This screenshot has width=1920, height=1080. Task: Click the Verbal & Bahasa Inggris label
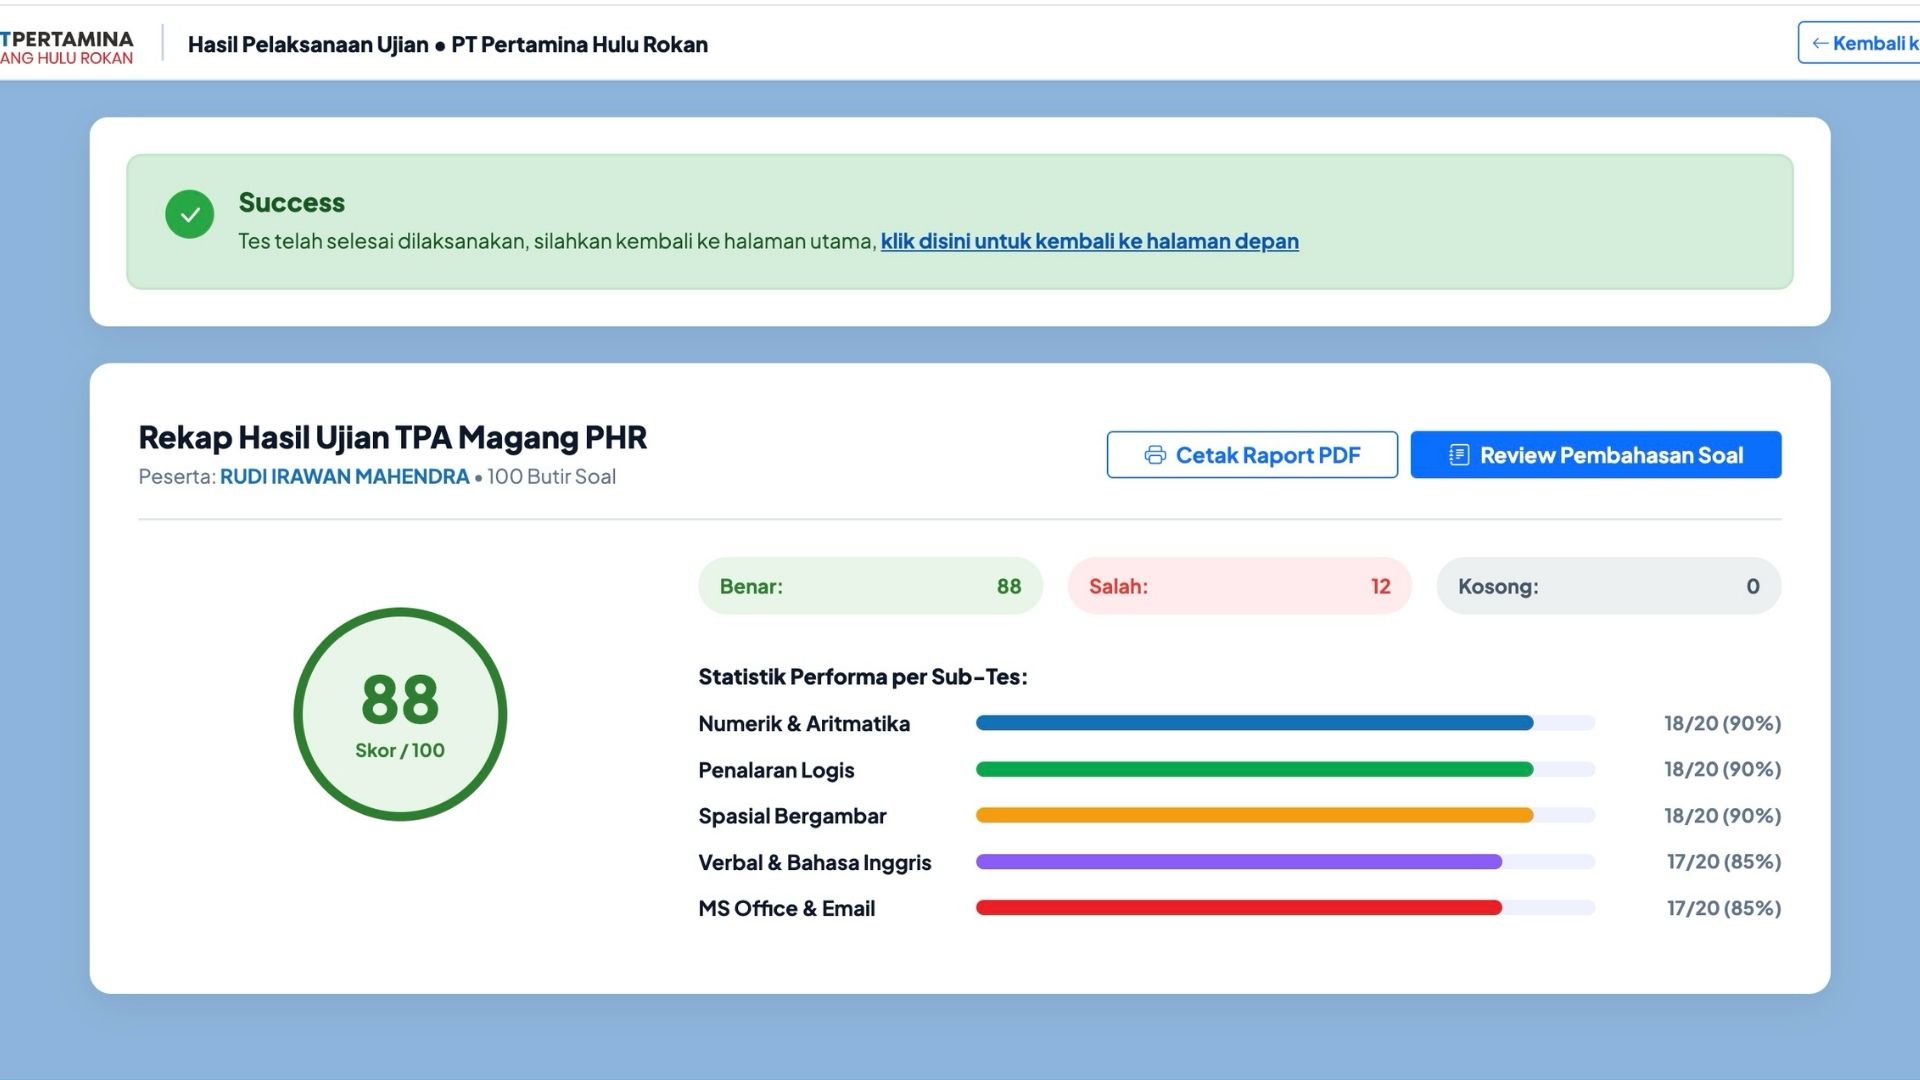(x=814, y=863)
